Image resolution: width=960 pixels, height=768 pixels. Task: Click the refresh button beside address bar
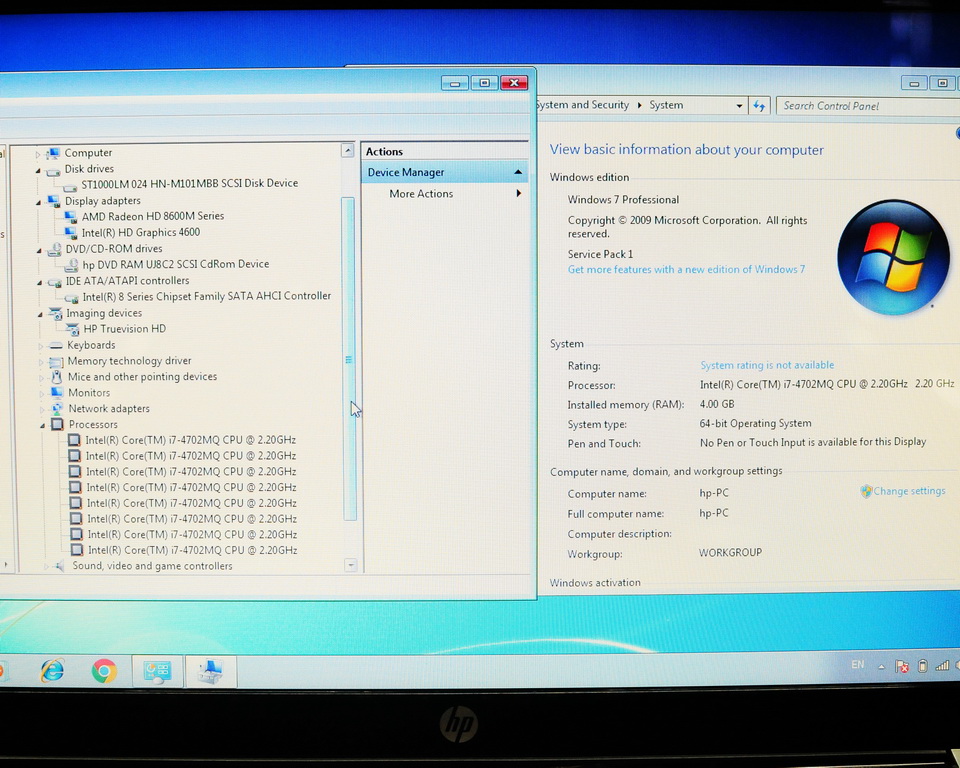(760, 106)
